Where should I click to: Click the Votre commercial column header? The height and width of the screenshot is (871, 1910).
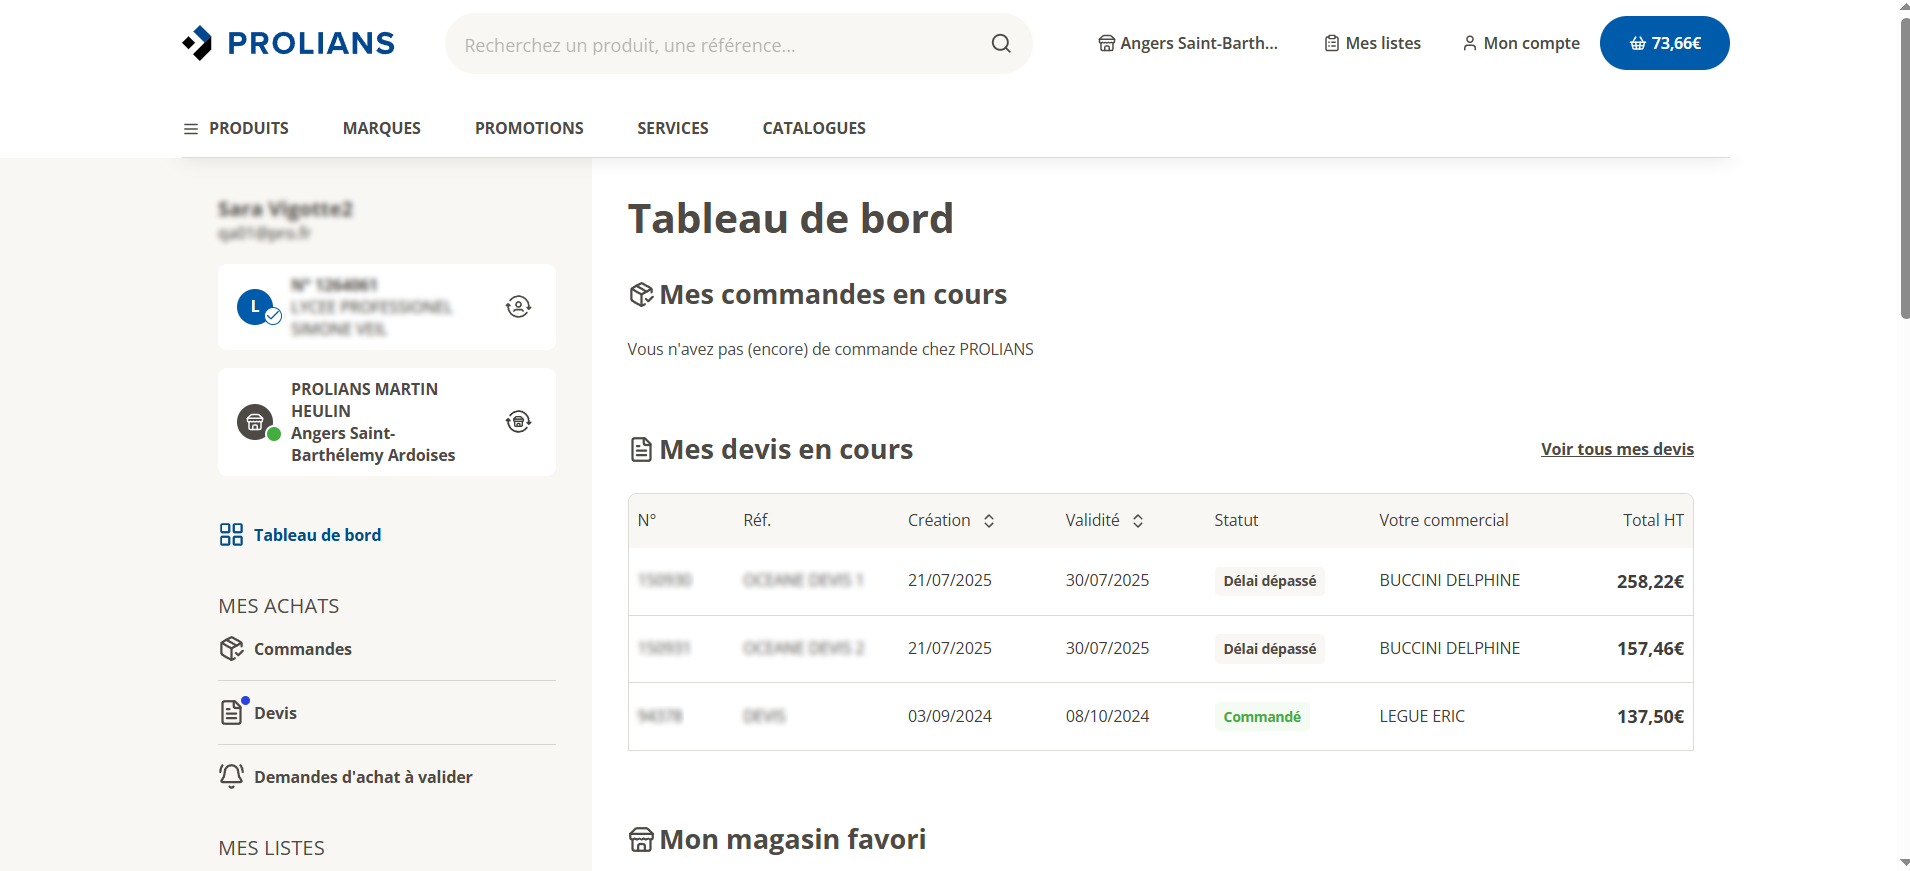(1444, 520)
